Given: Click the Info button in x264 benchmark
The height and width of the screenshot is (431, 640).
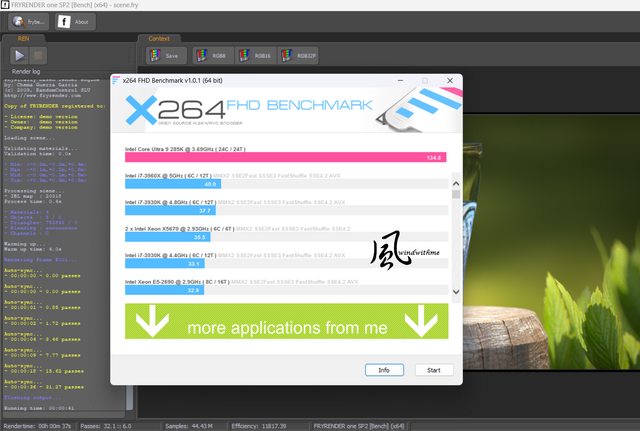Looking at the screenshot, I should 384,369.
